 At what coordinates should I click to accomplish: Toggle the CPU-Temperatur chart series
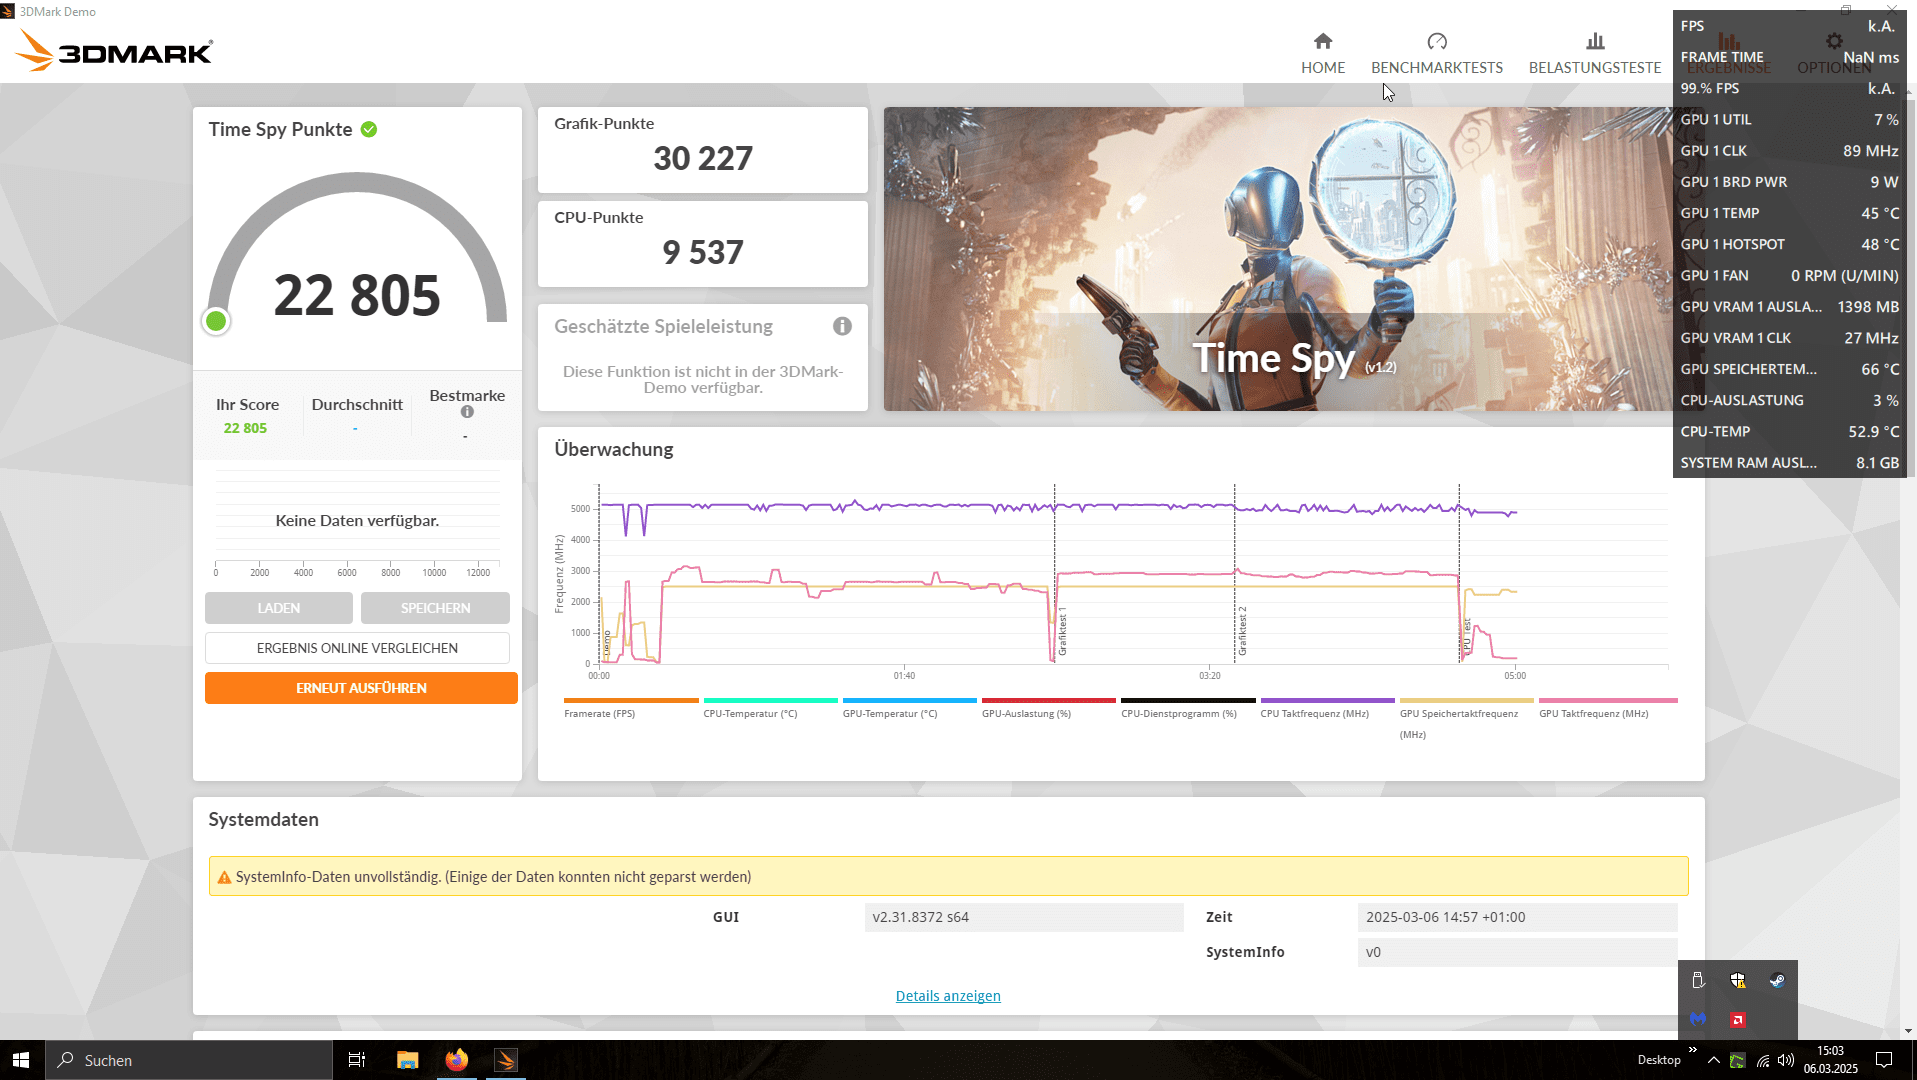[x=770, y=708]
